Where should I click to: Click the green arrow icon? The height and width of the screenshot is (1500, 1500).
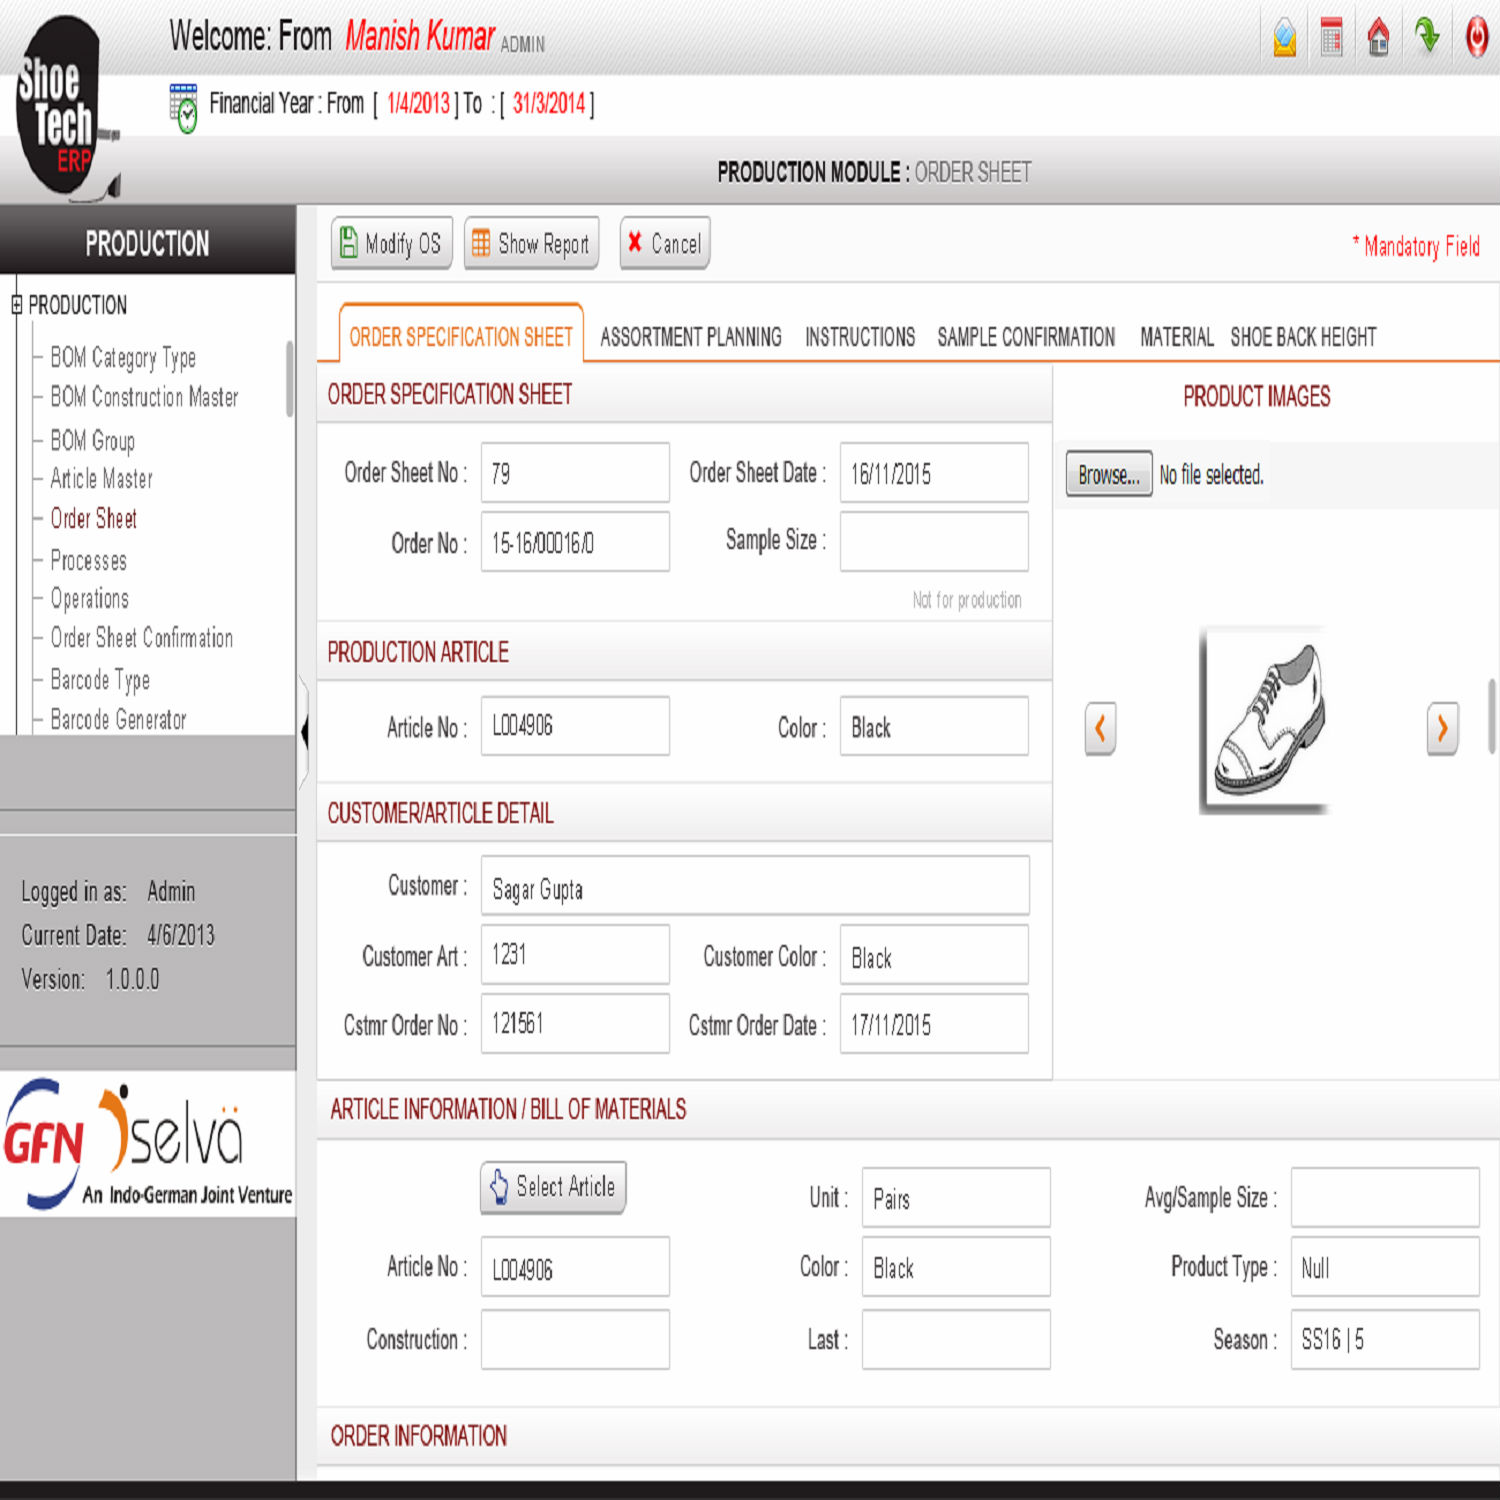click(1427, 36)
